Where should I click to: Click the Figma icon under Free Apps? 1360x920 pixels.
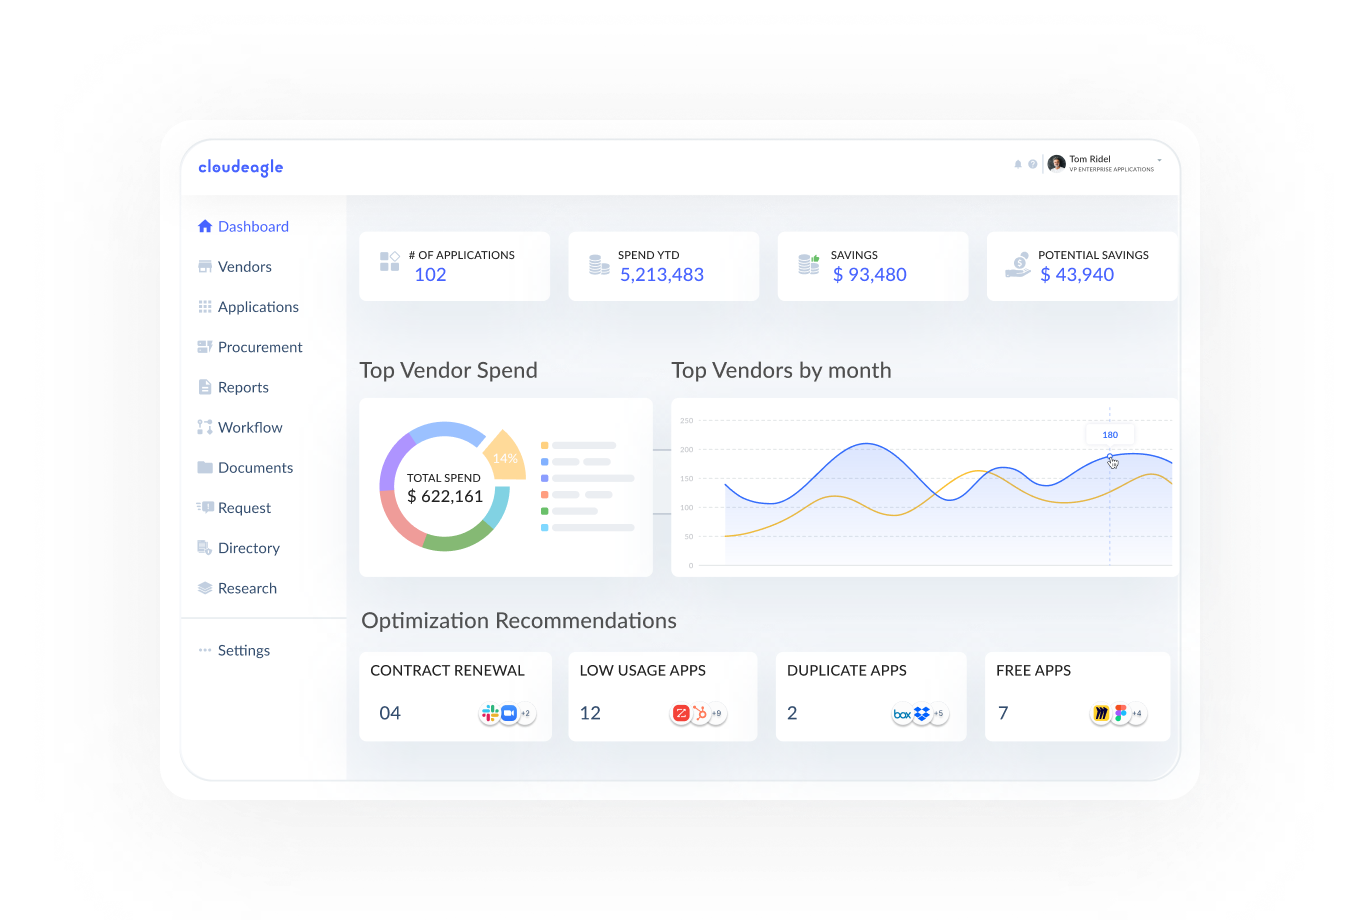[1120, 713]
